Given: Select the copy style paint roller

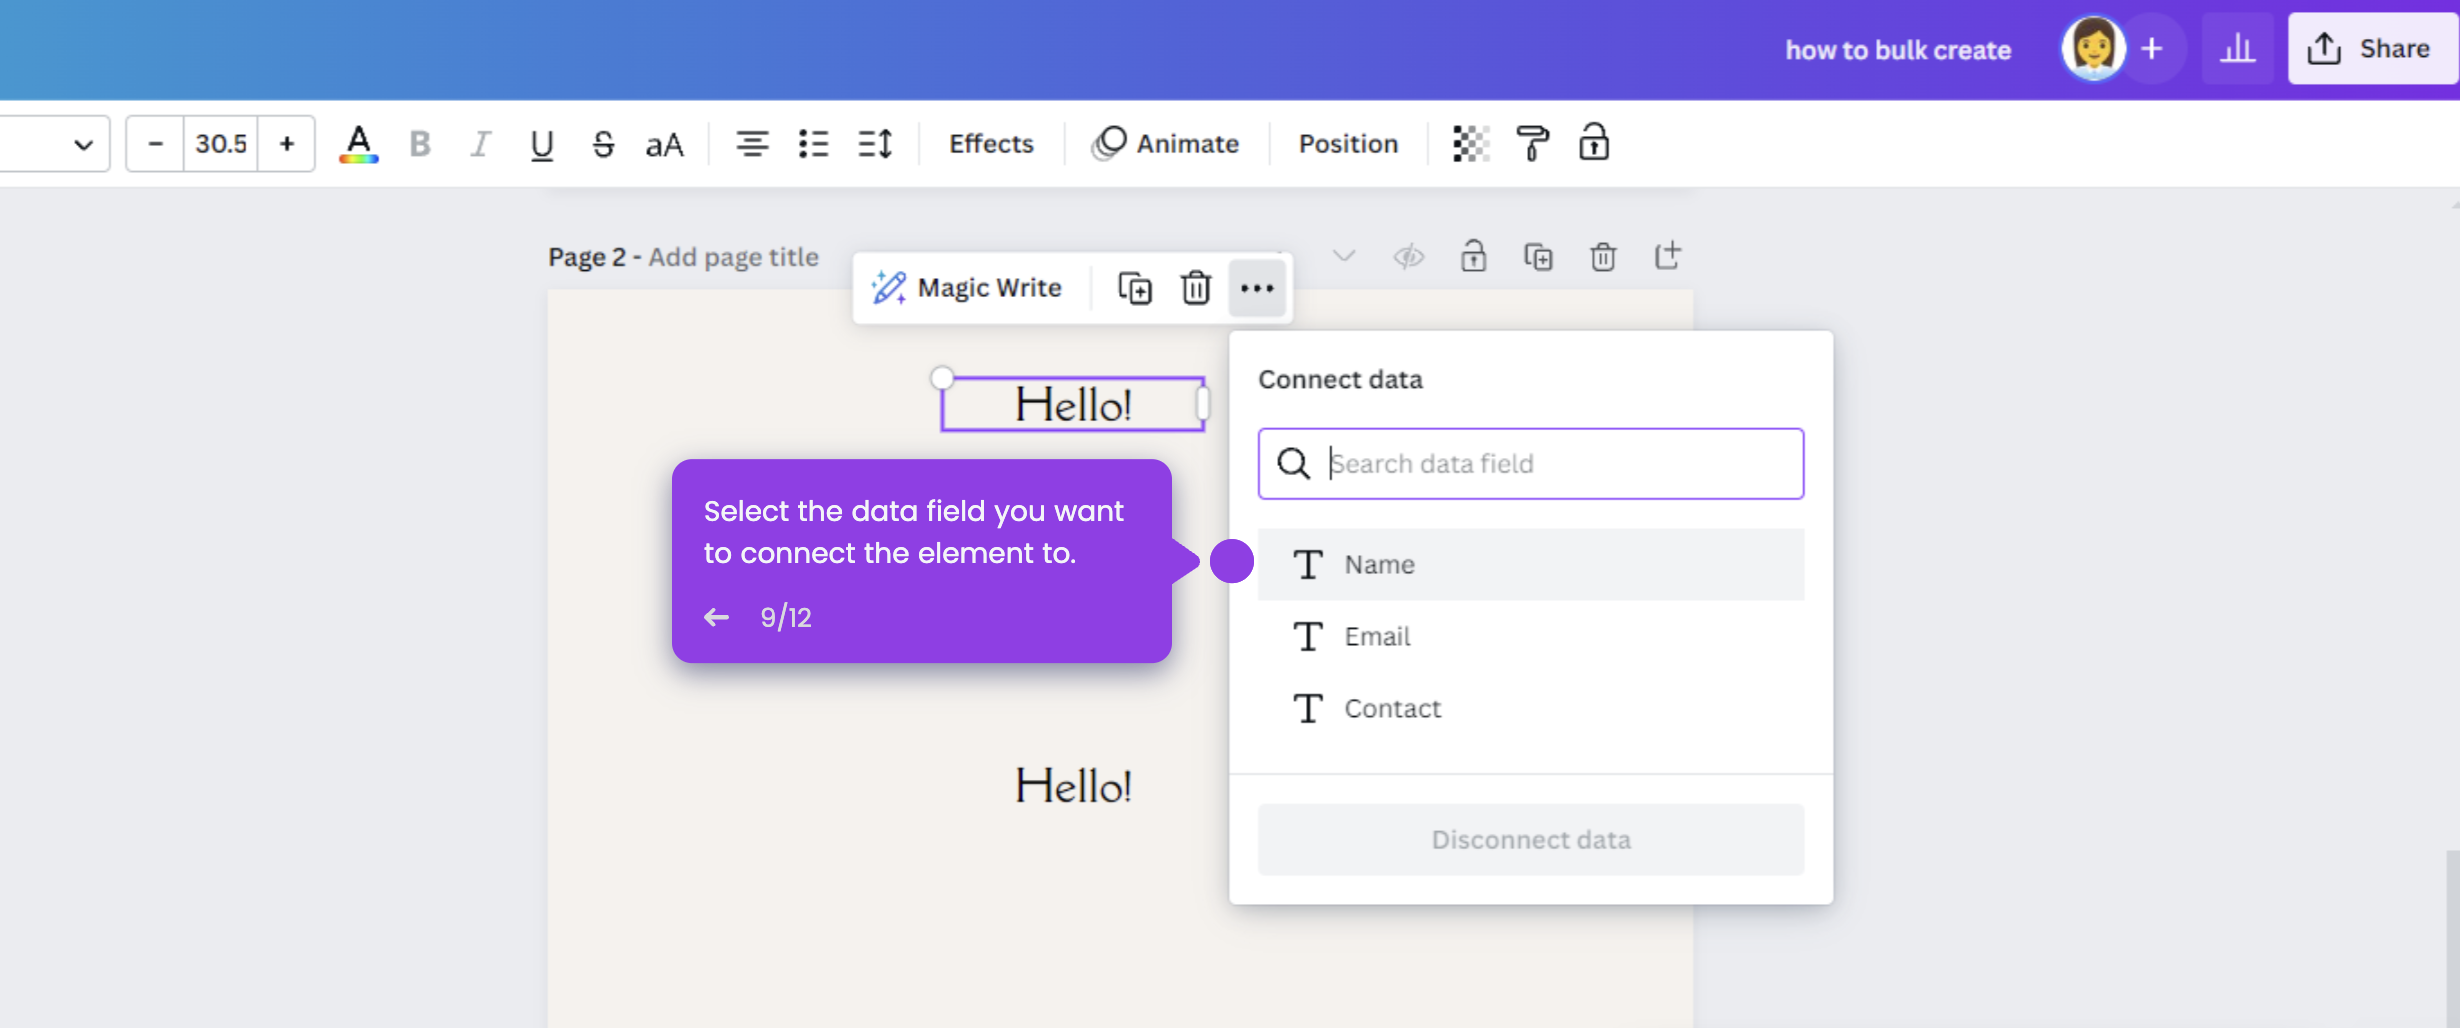Looking at the screenshot, I should tap(1532, 143).
